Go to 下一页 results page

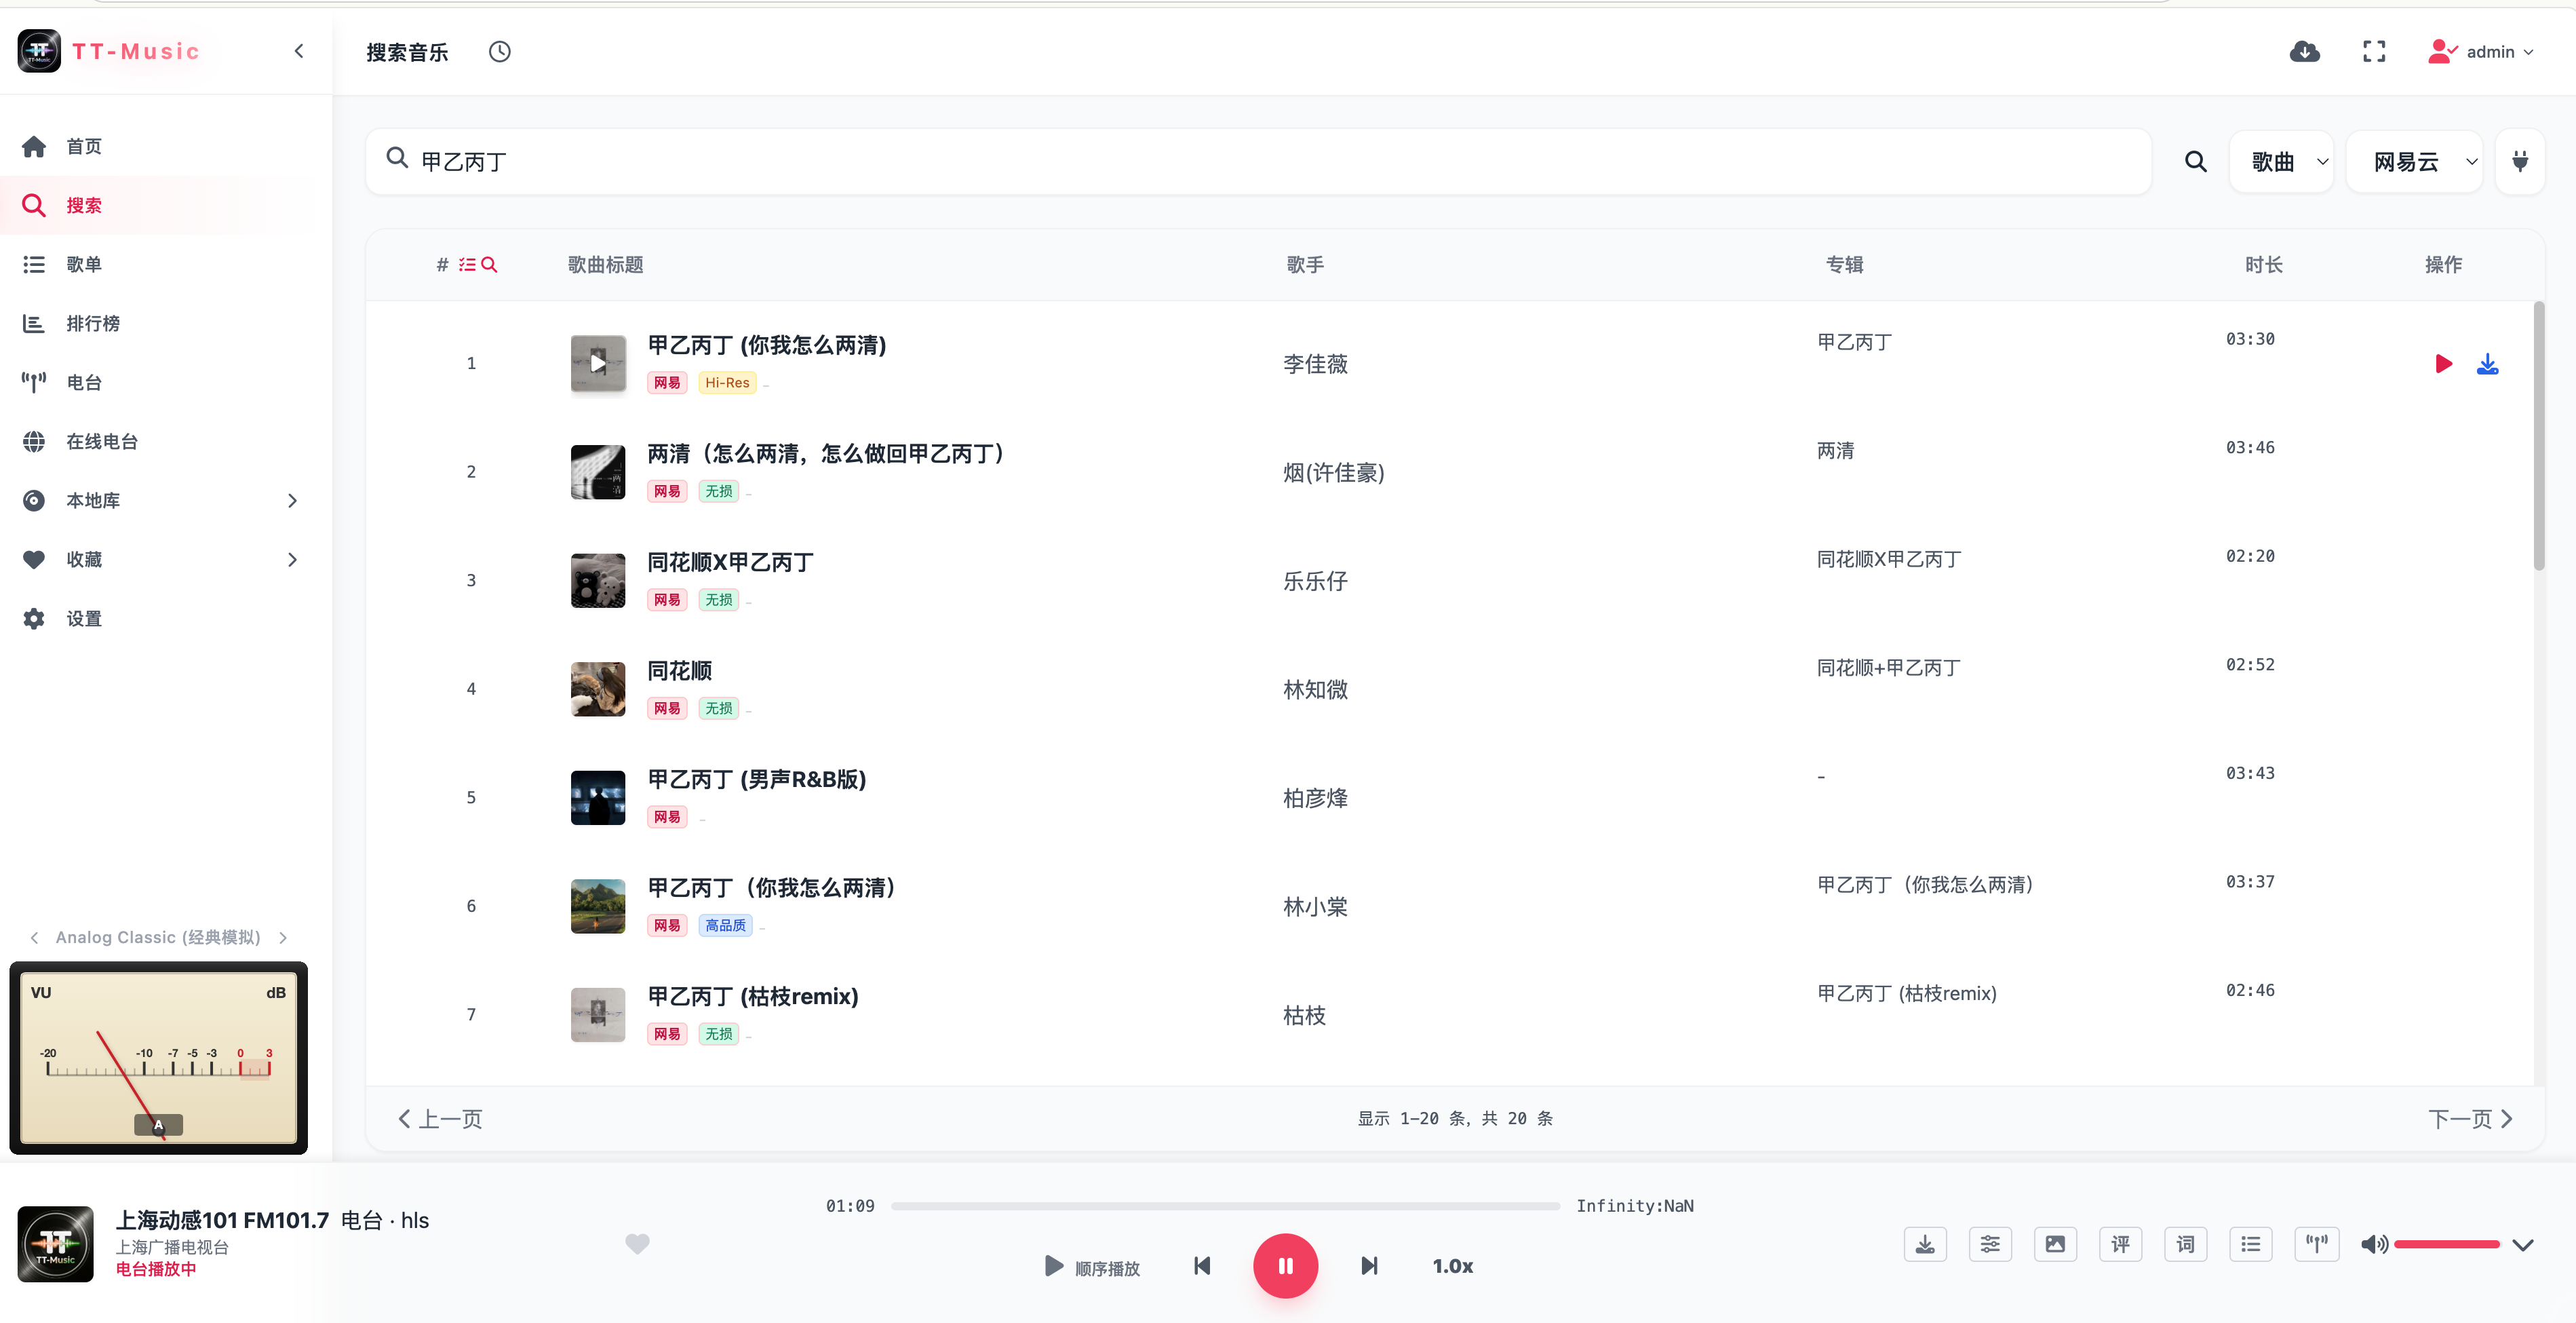click(2470, 1118)
